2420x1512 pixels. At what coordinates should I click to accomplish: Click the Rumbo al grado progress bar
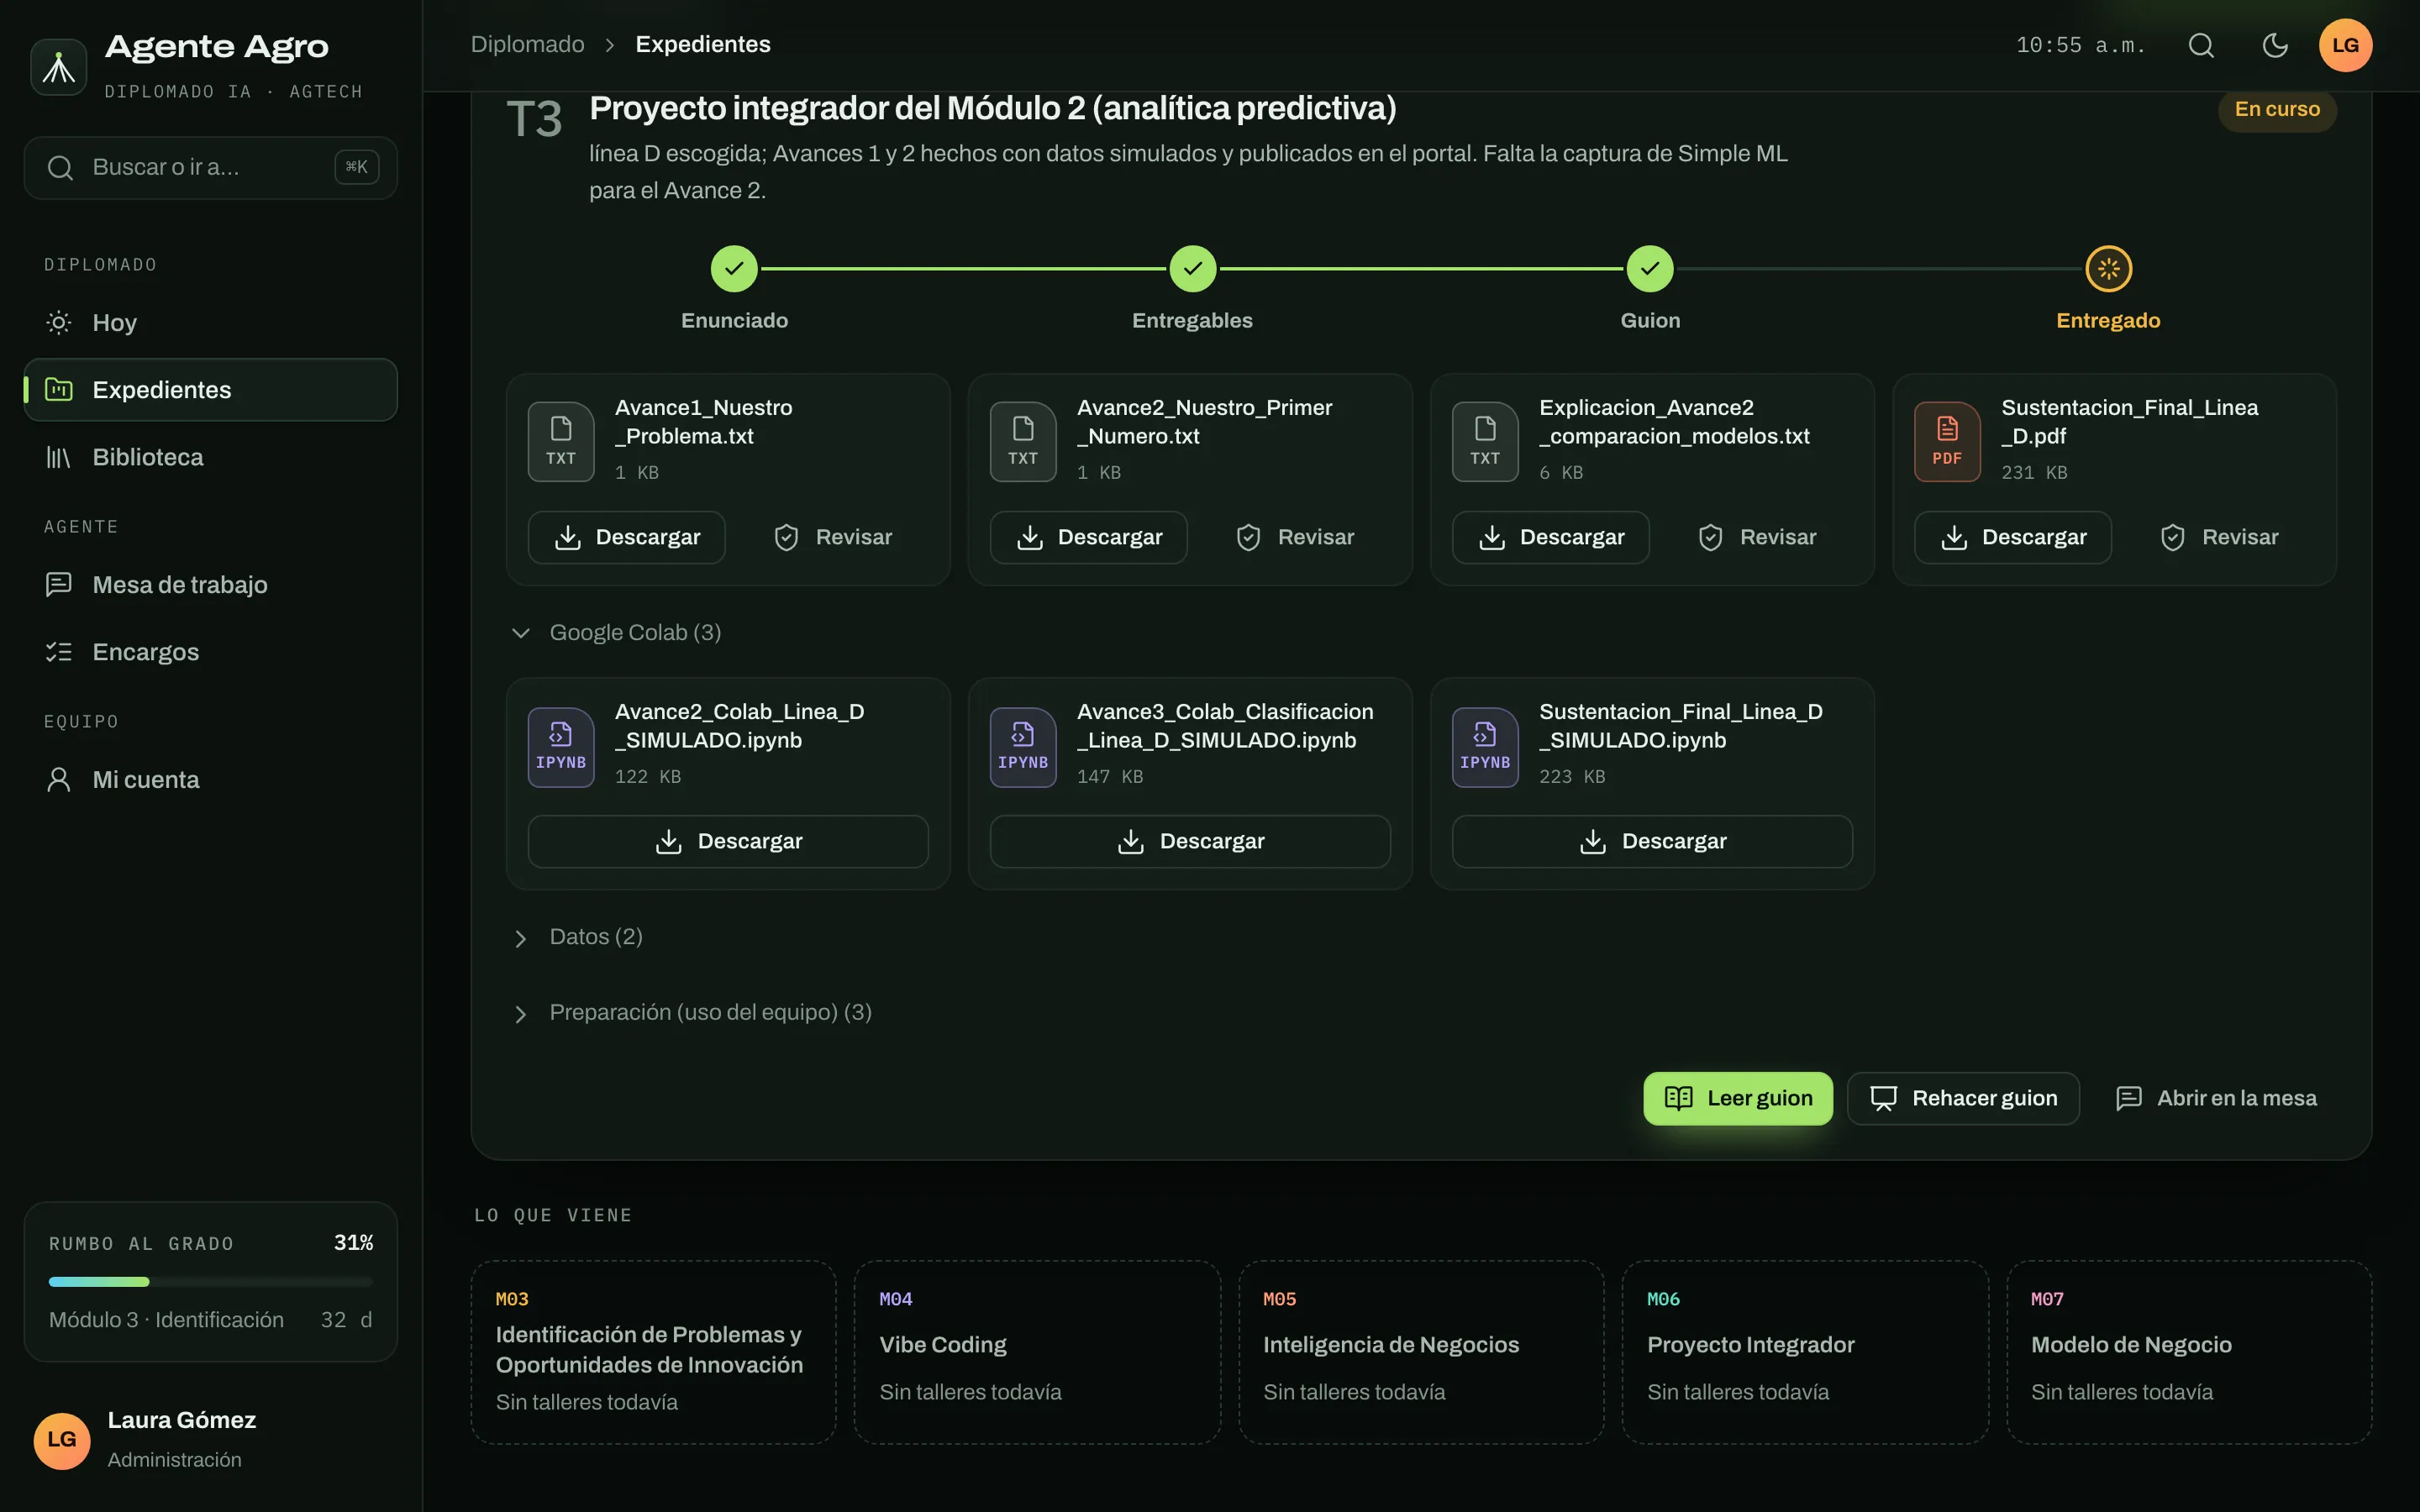tap(211, 1281)
